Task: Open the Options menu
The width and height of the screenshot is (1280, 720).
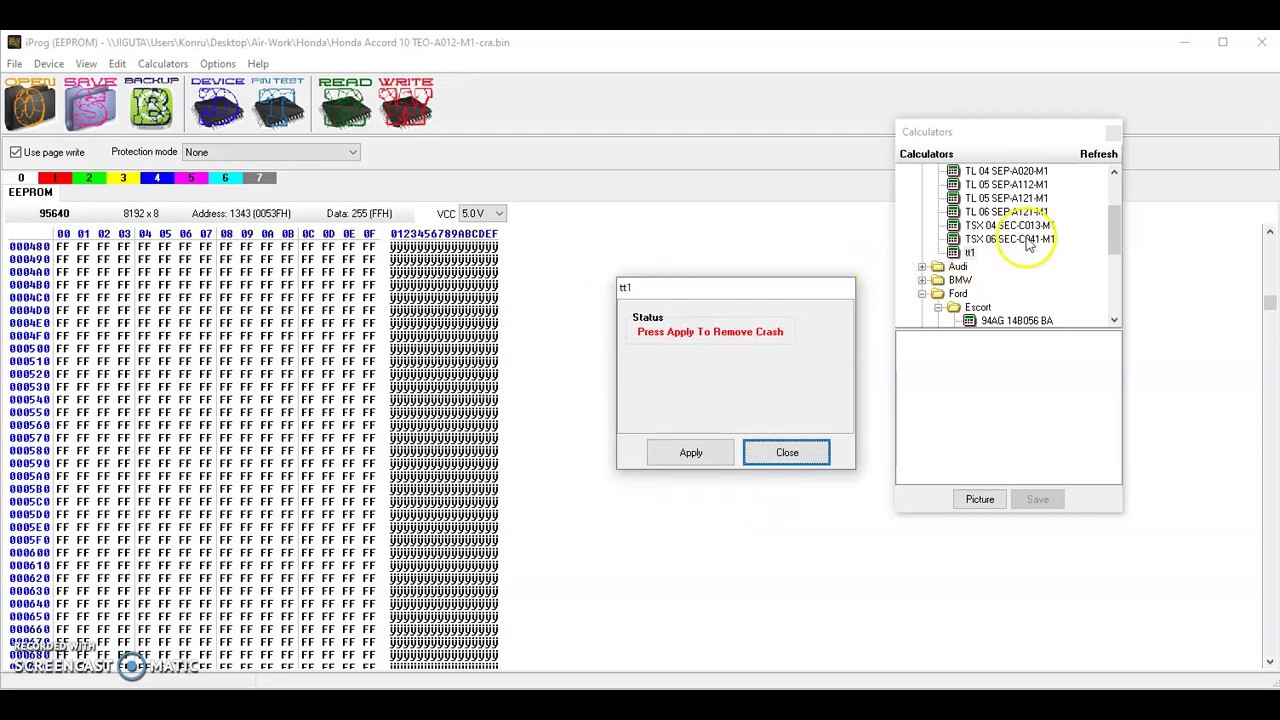Action: pos(217,64)
